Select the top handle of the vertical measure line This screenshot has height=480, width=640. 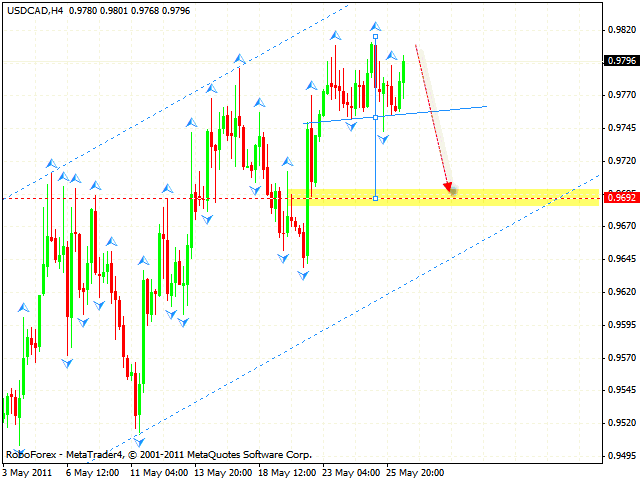tap(375, 36)
